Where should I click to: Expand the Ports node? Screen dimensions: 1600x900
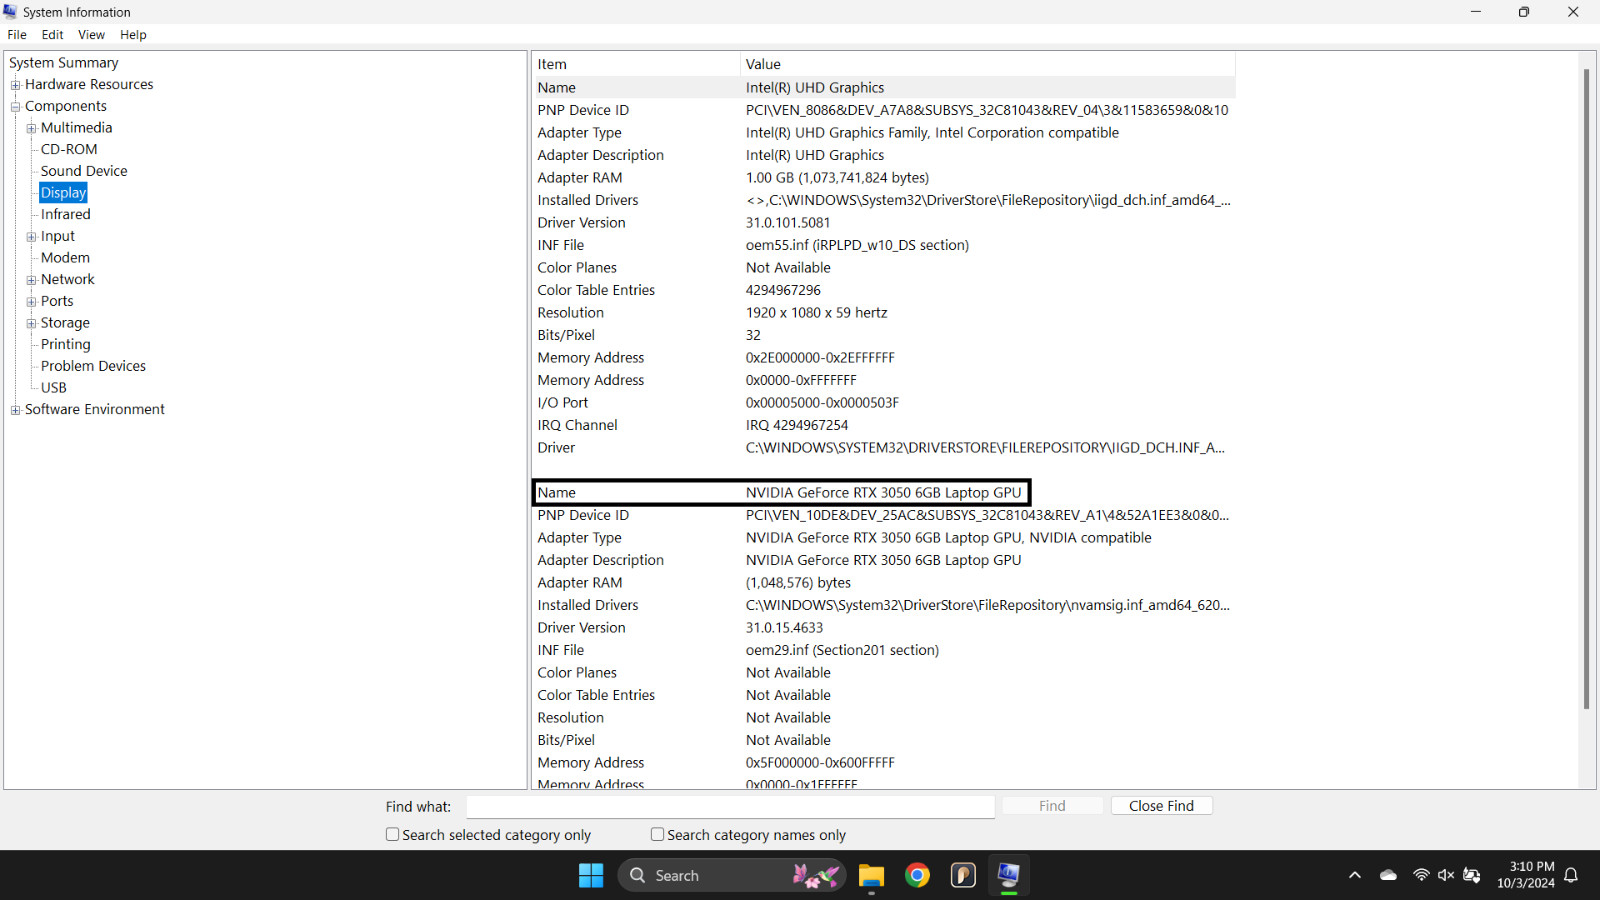(x=31, y=302)
